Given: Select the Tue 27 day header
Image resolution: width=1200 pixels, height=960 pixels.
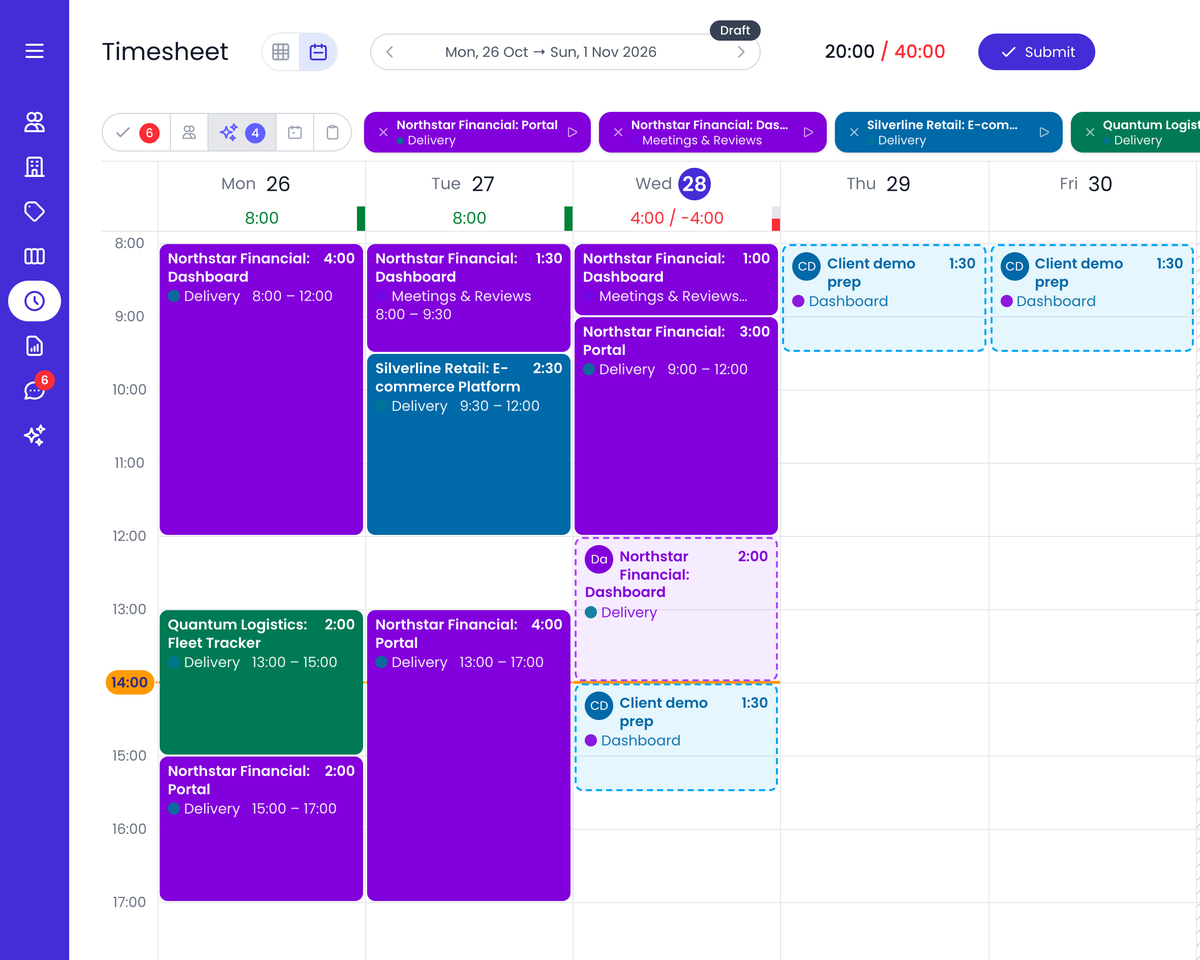Looking at the screenshot, I should click(463, 184).
